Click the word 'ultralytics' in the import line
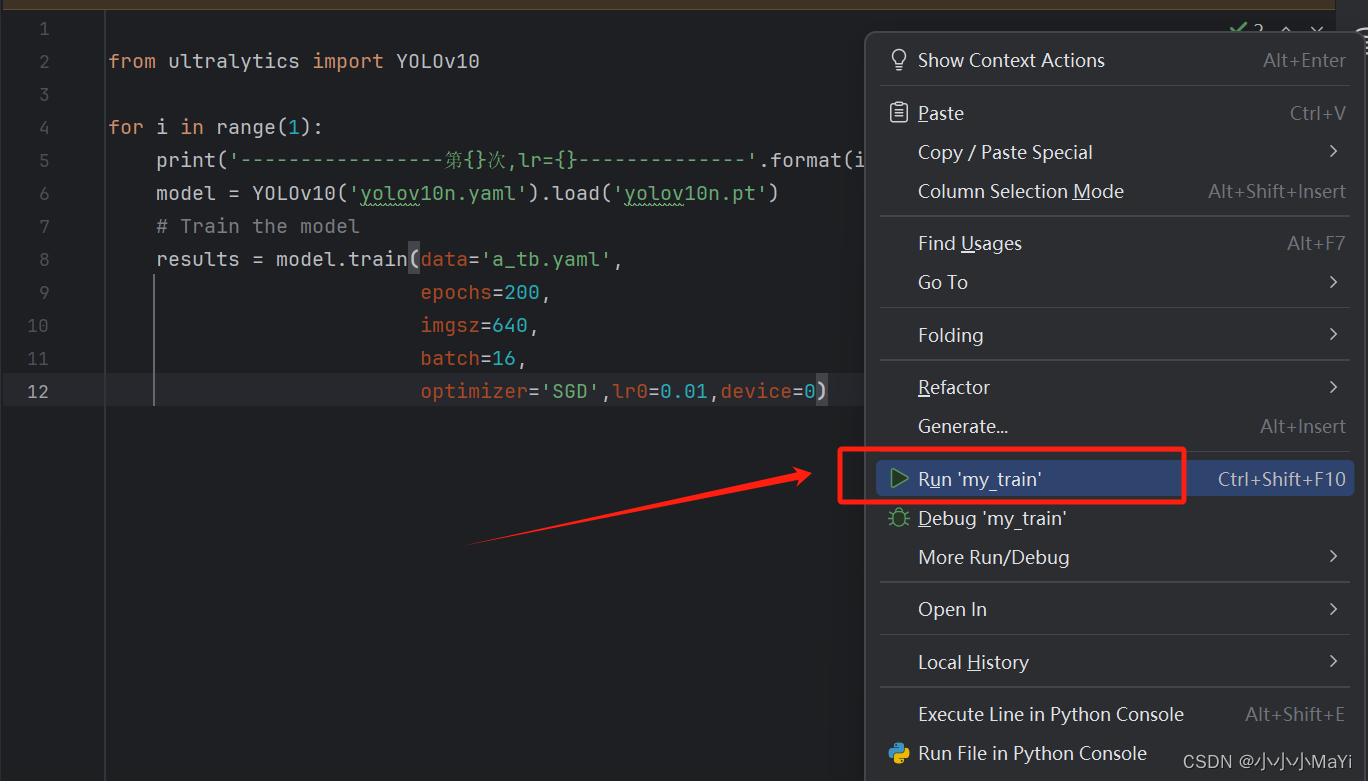Viewport: 1368px width, 781px height. tap(234, 61)
